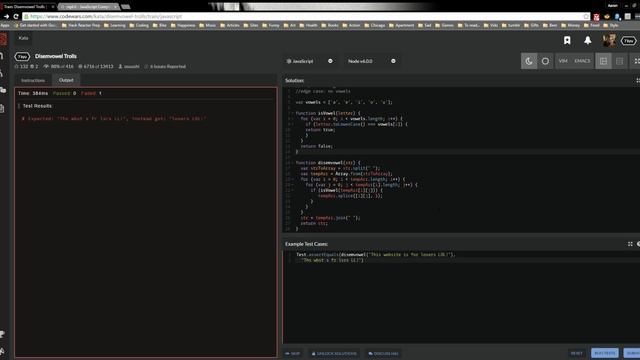Open the Hack Reactor Prep bookmark folder

tap(80, 25)
